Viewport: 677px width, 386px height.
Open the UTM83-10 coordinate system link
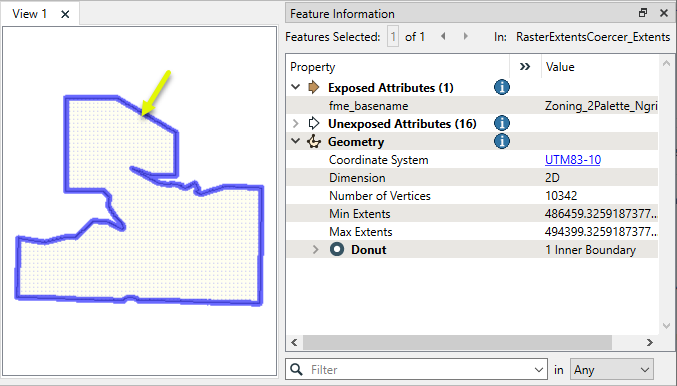click(573, 160)
